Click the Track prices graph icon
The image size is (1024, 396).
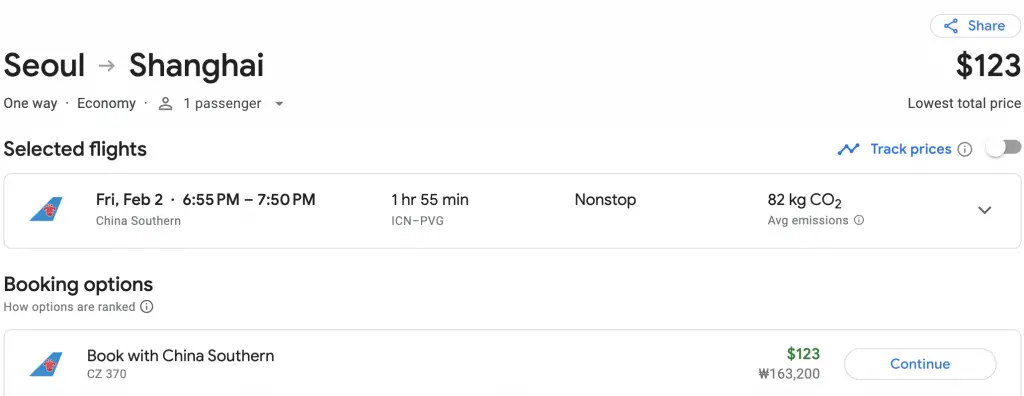click(x=848, y=150)
